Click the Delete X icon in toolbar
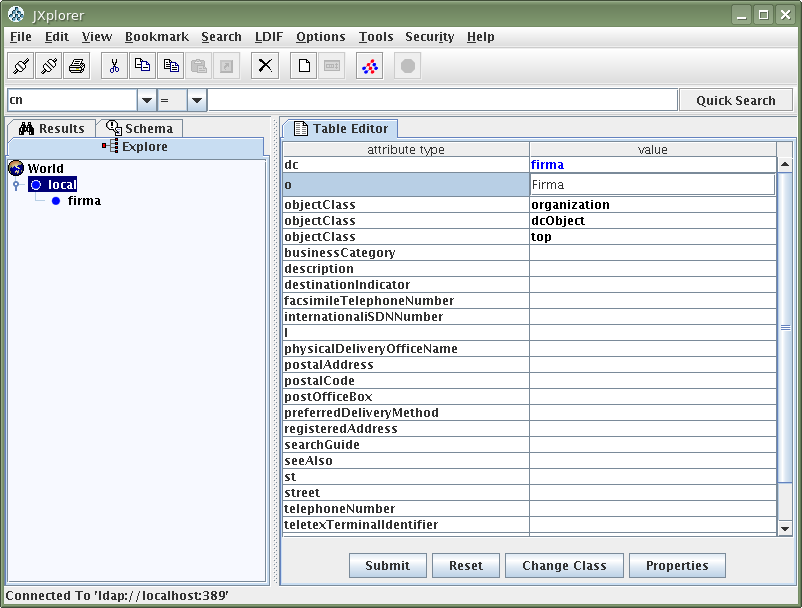The height and width of the screenshot is (608, 802). point(265,66)
